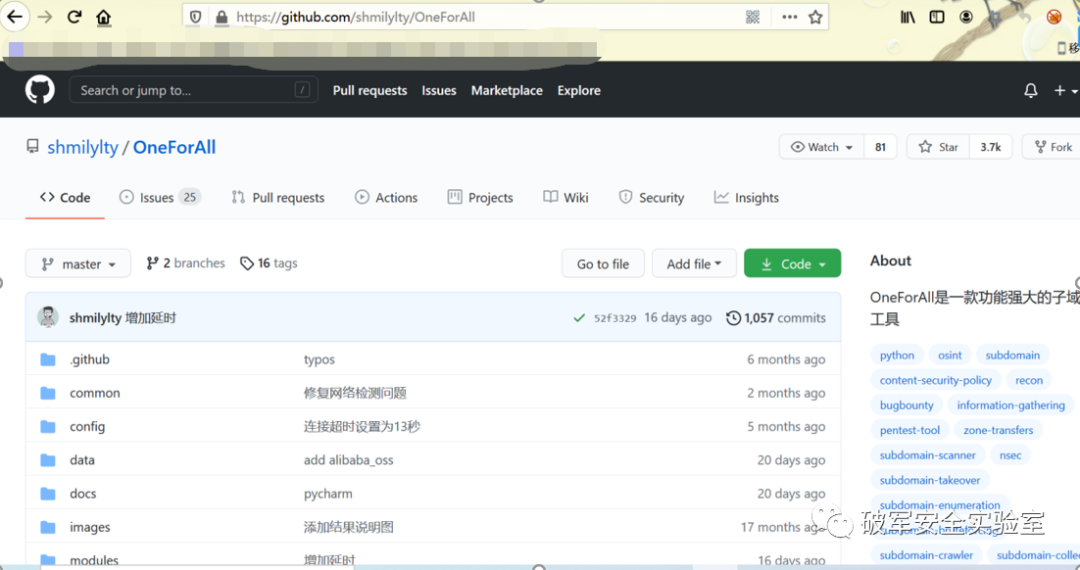1080x570 pixels.
Task: Open GitHub notifications bell
Action: point(1030,90)
